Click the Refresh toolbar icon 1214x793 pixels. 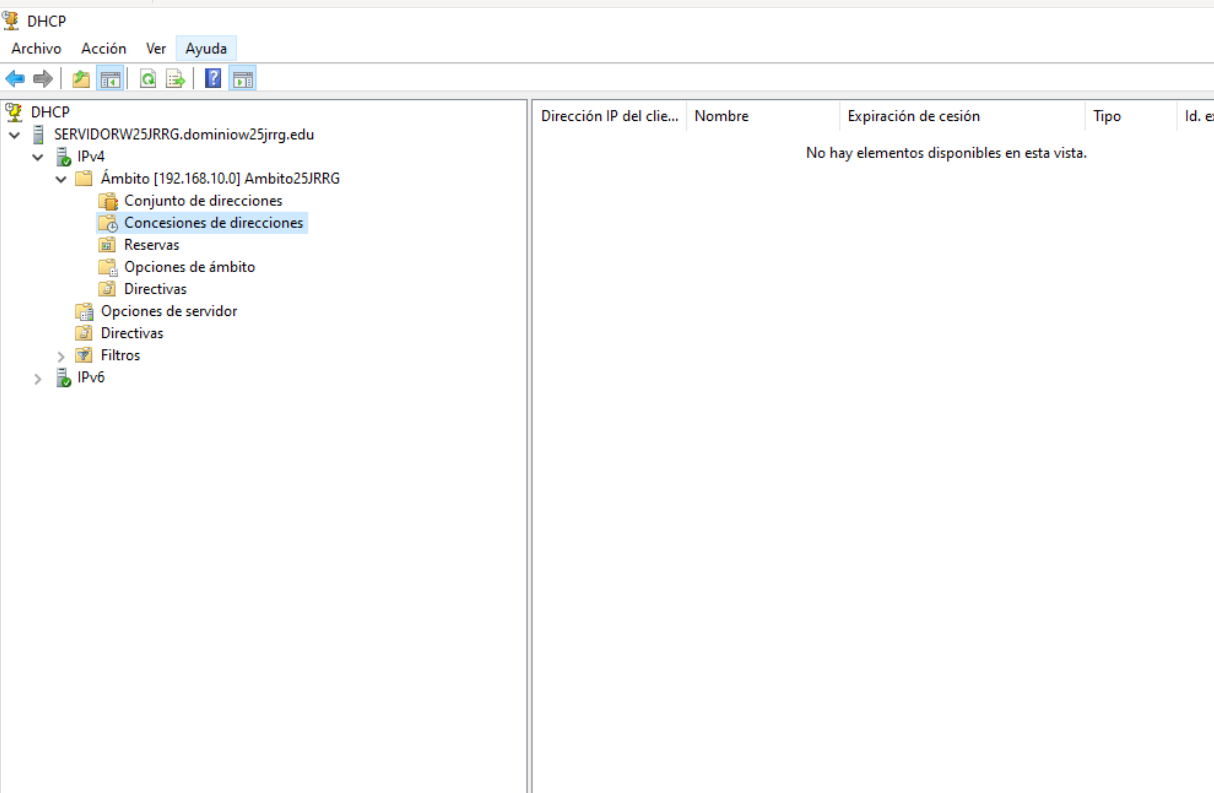click(148, 79)
